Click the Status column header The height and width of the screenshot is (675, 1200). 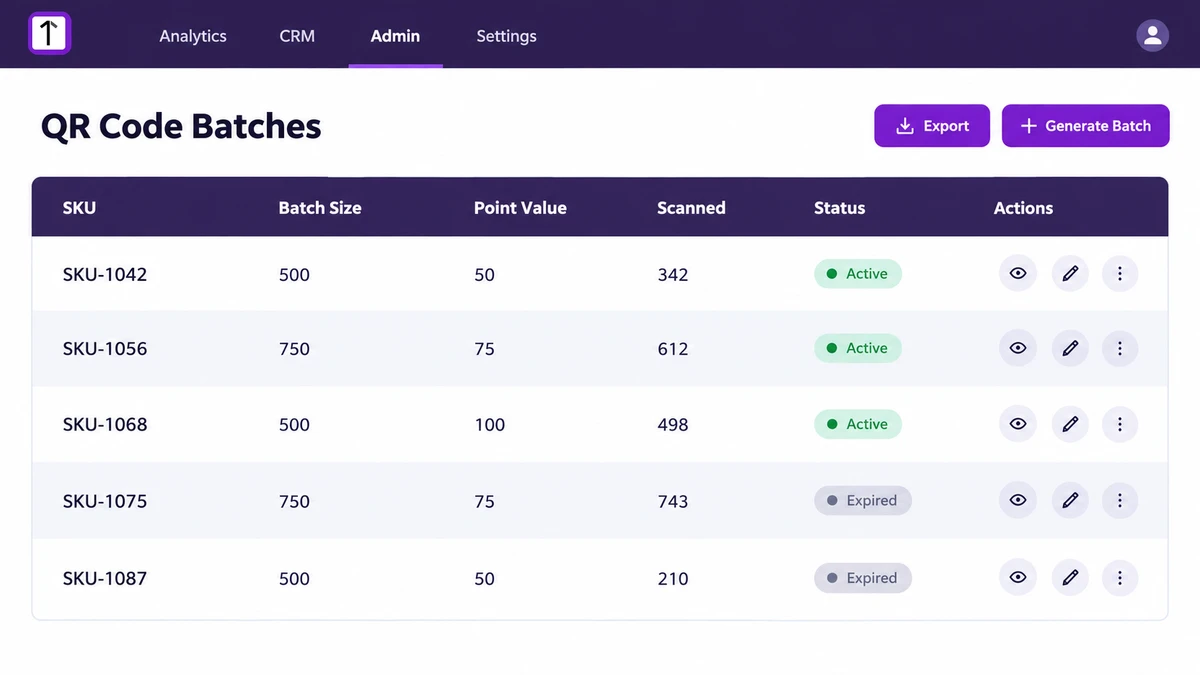point(839,208)
